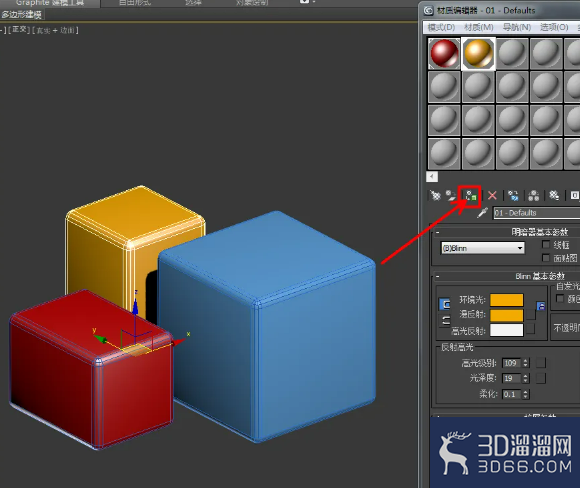Open the 材质(M) menu

tap(479, 27)
